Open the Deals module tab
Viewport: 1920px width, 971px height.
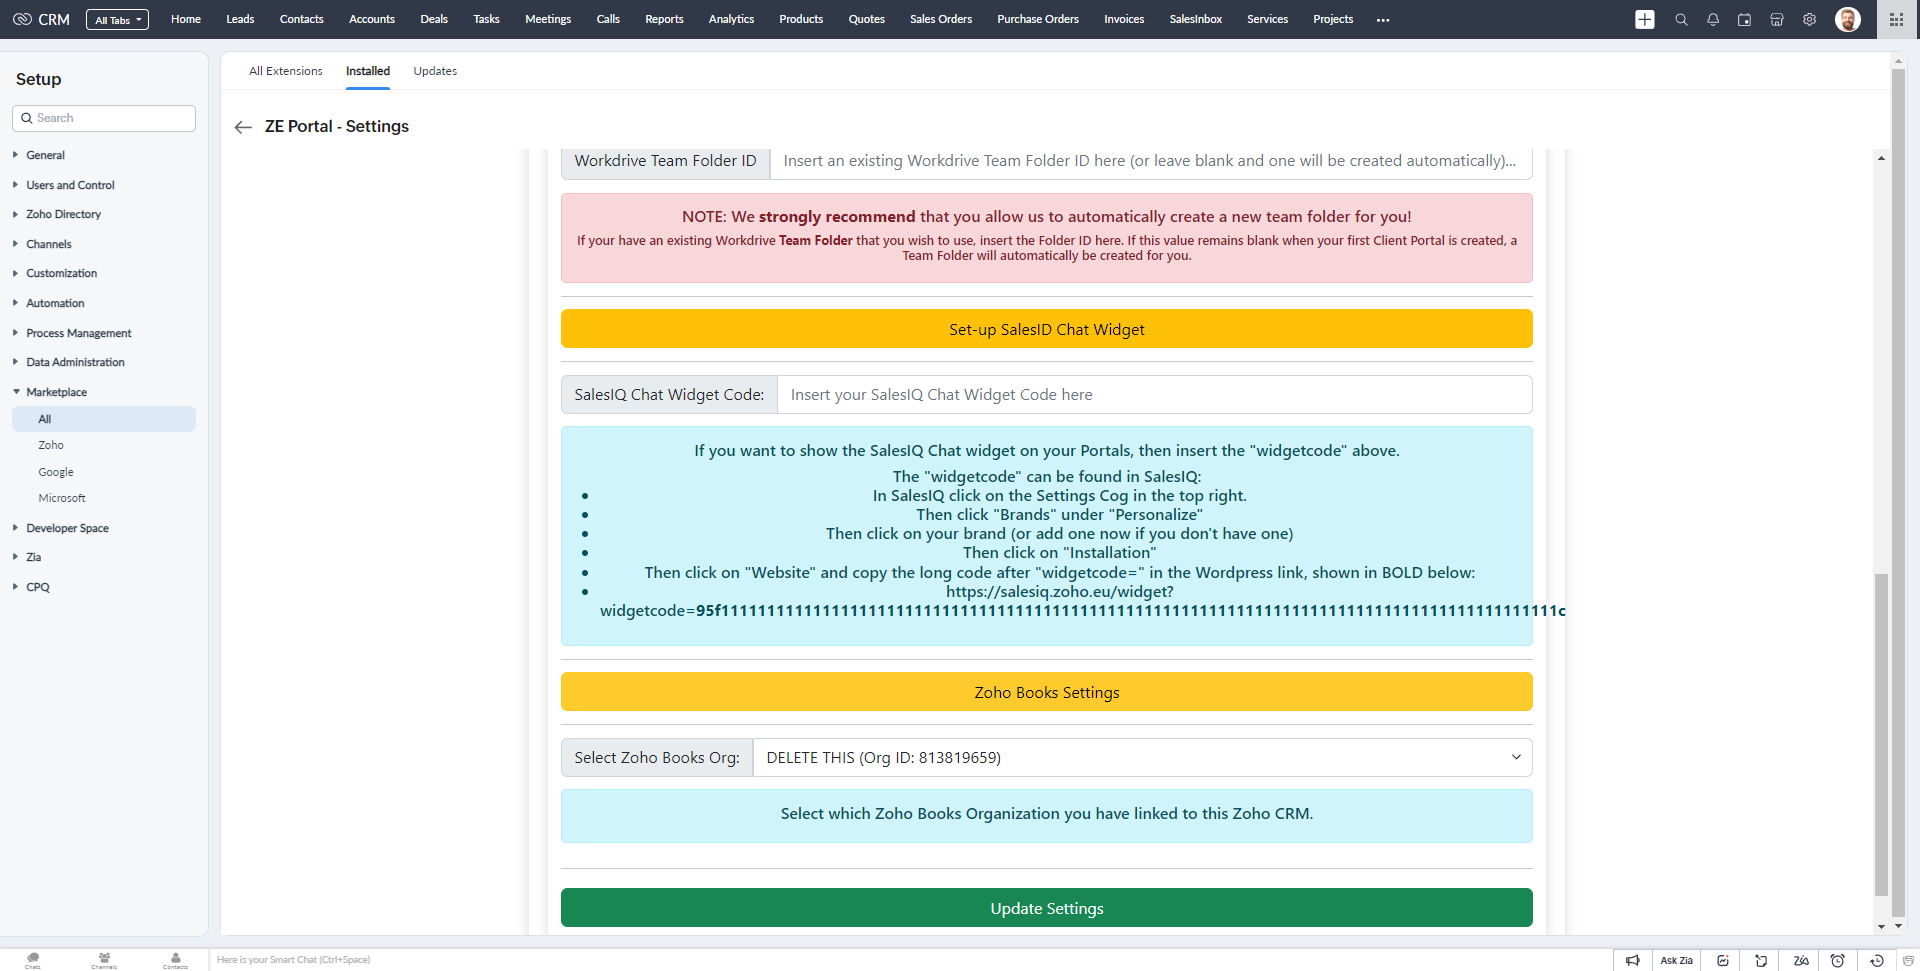pos(434,19)
